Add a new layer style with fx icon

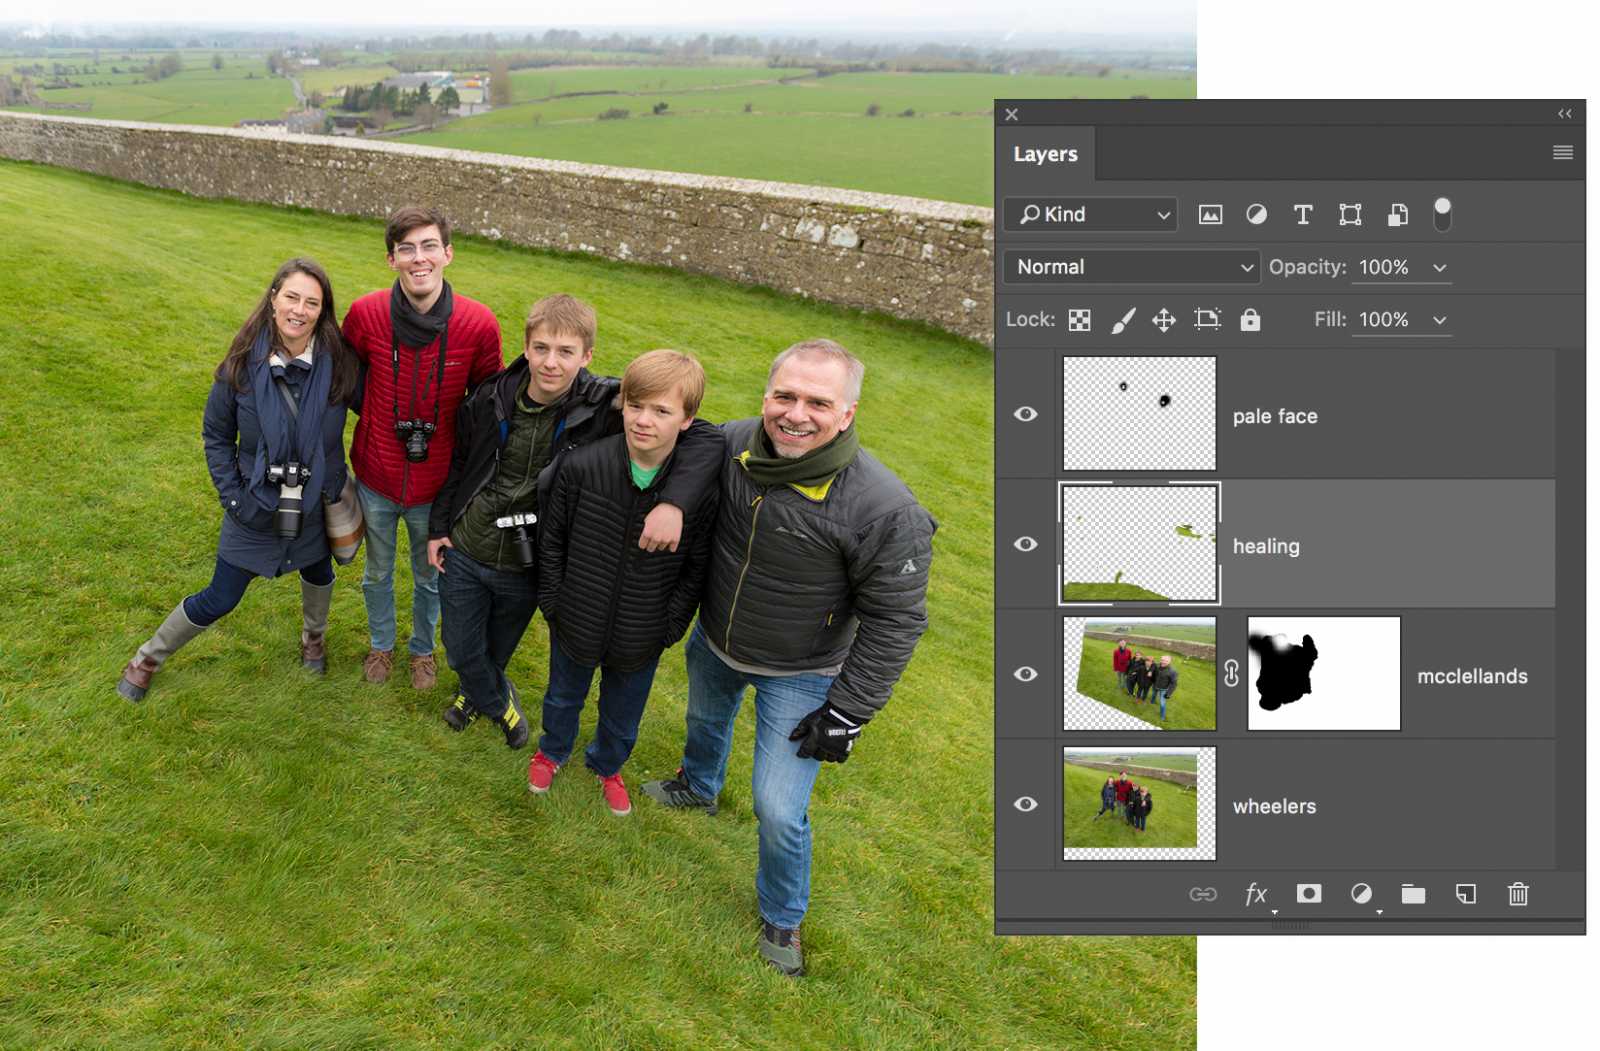coord(1256,894)
